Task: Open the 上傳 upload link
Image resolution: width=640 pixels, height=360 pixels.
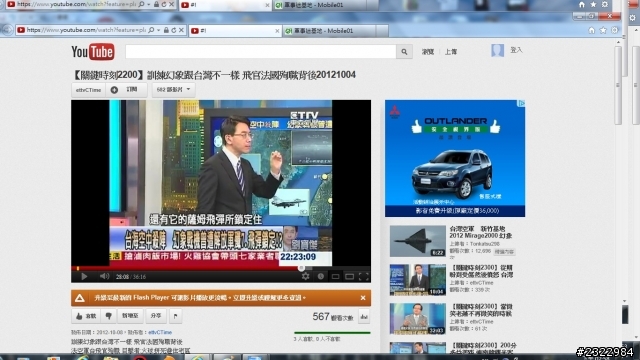Action: point(451,52)
